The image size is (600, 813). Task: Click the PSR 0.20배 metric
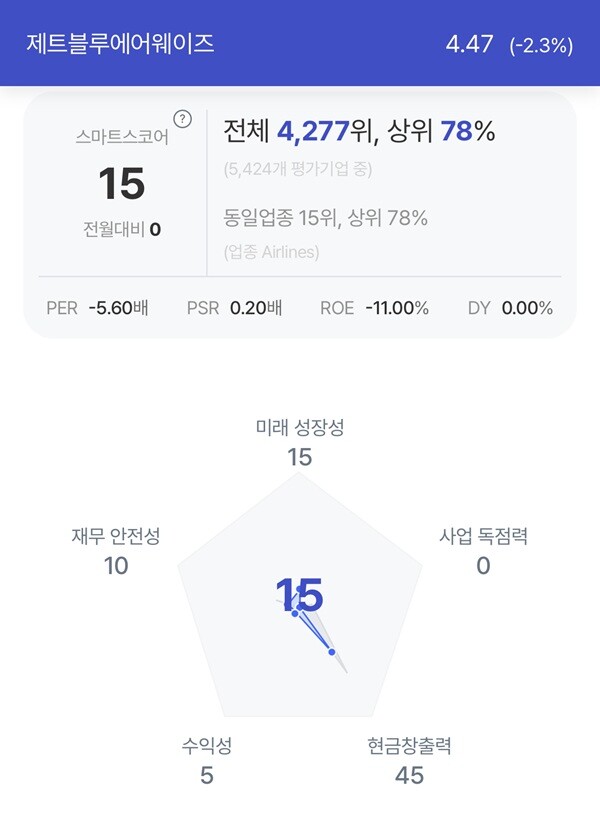pyautogui.click(x=234, y=308)
